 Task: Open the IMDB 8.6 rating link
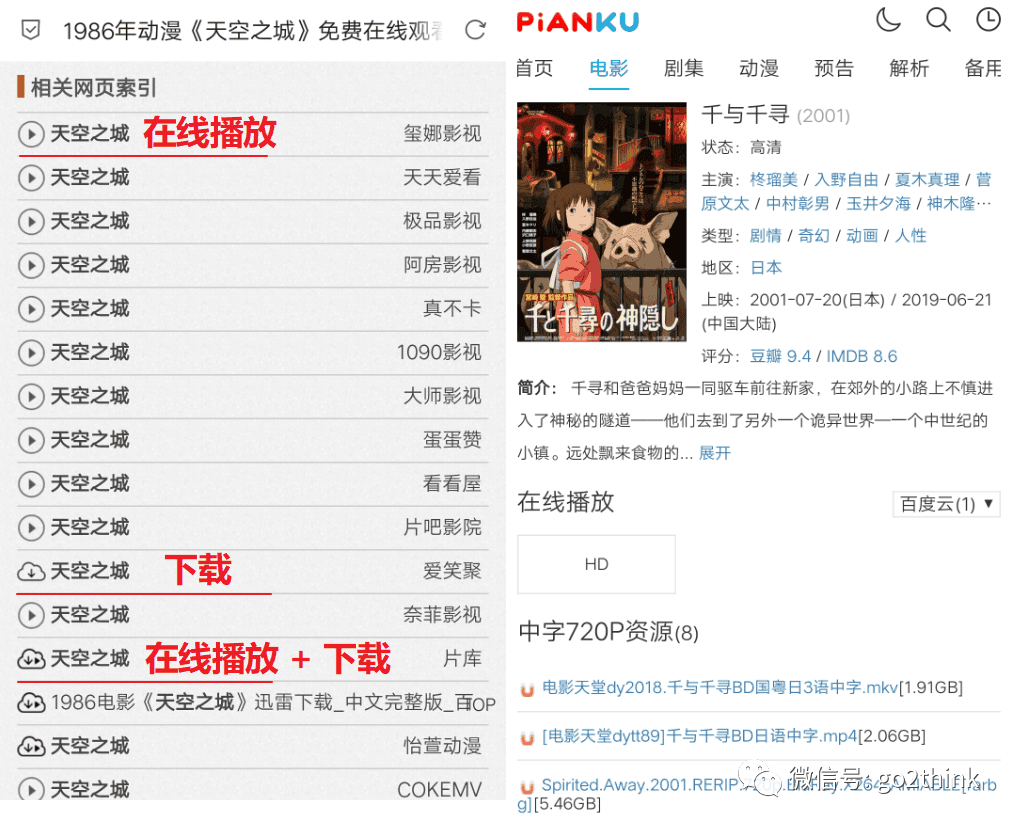point(862,356)
